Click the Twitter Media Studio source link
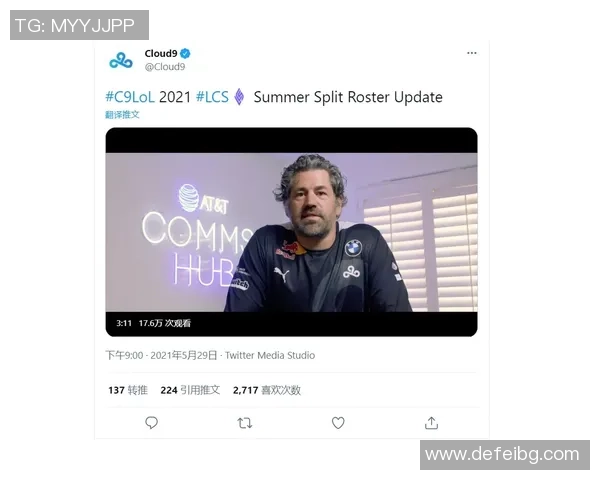Screen dimensions: 600x480 270,355
